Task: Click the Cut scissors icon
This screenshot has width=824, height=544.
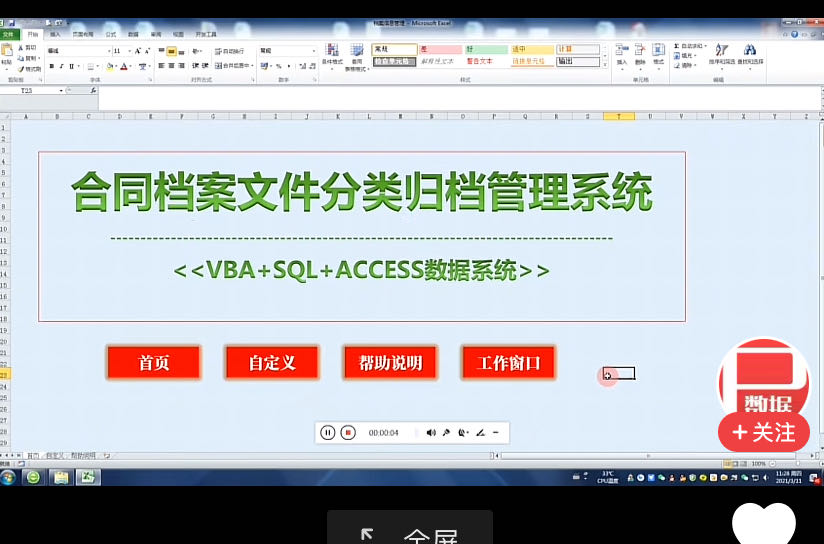Action: point(21,48)
